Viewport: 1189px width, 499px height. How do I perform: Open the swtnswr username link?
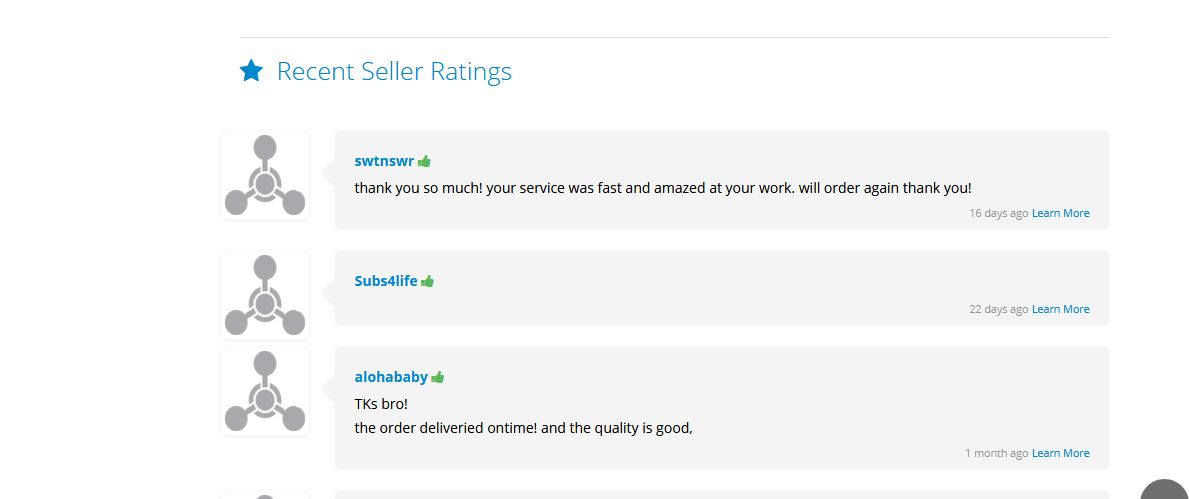tap(384, 161)
